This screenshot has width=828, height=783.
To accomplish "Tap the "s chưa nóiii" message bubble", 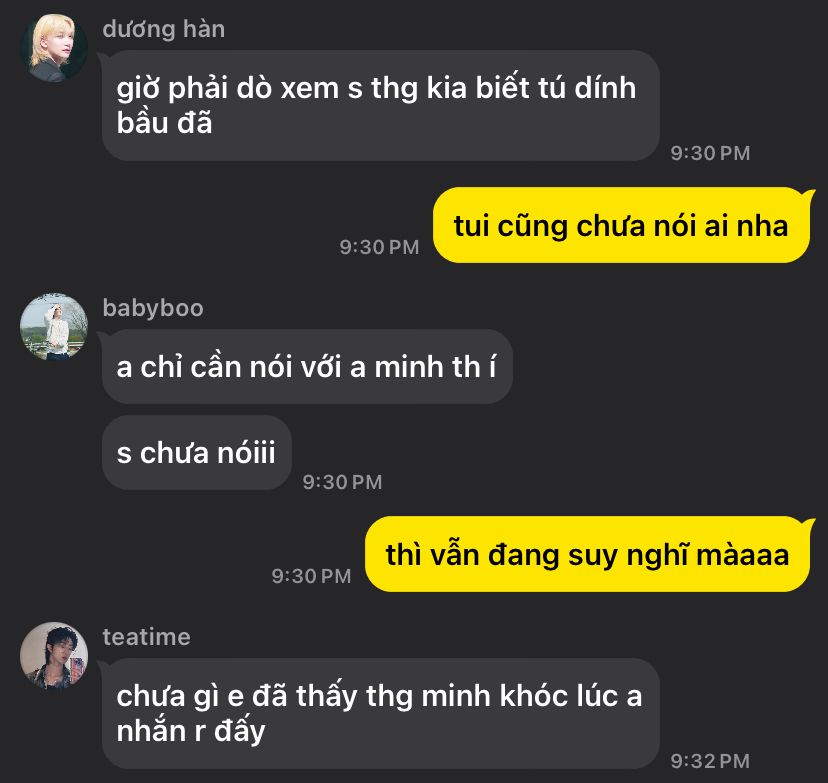I will point(196,452).
